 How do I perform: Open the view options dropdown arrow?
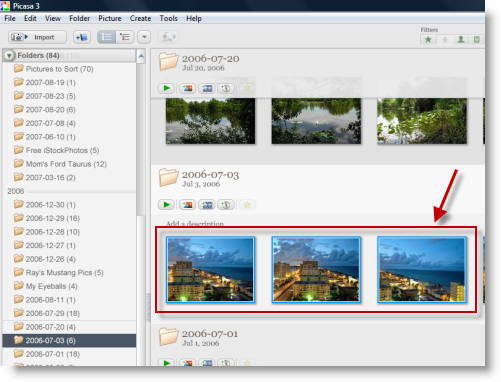pos(144,37)
